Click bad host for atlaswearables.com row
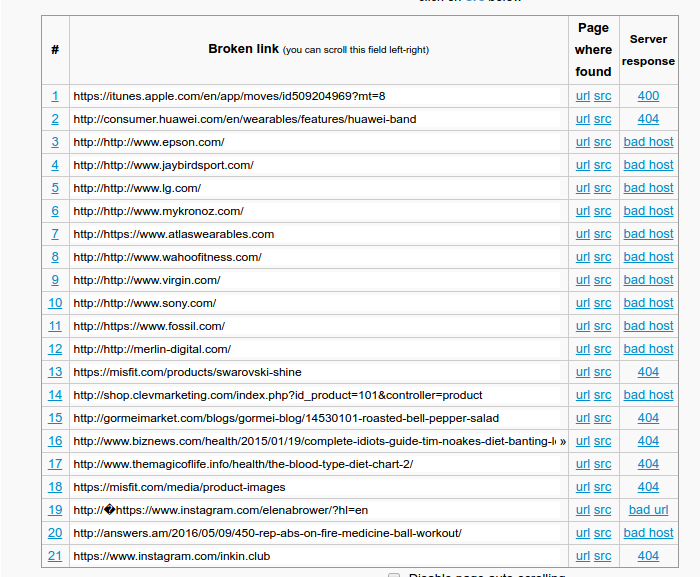Image resolution: width=700 pixels, height=577 pixels. (x=648, y=234)
